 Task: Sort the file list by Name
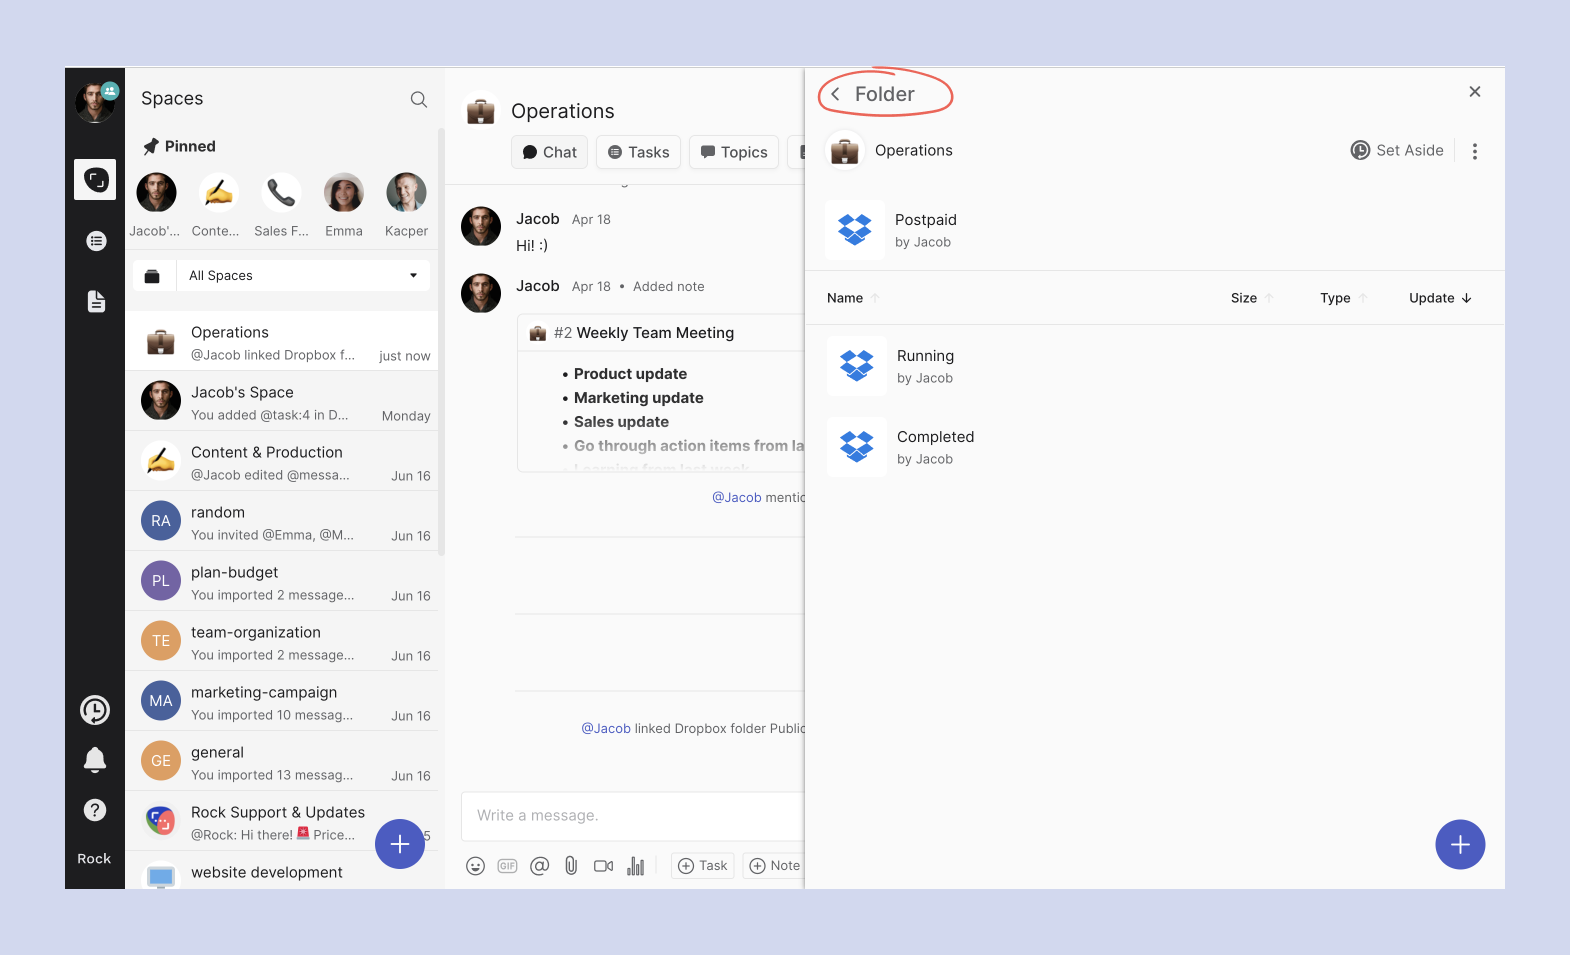[845, 298]
